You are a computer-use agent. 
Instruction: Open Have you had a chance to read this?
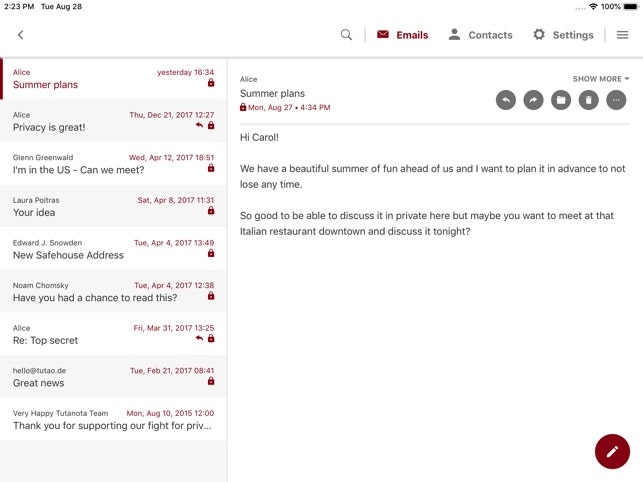(114, 292)
